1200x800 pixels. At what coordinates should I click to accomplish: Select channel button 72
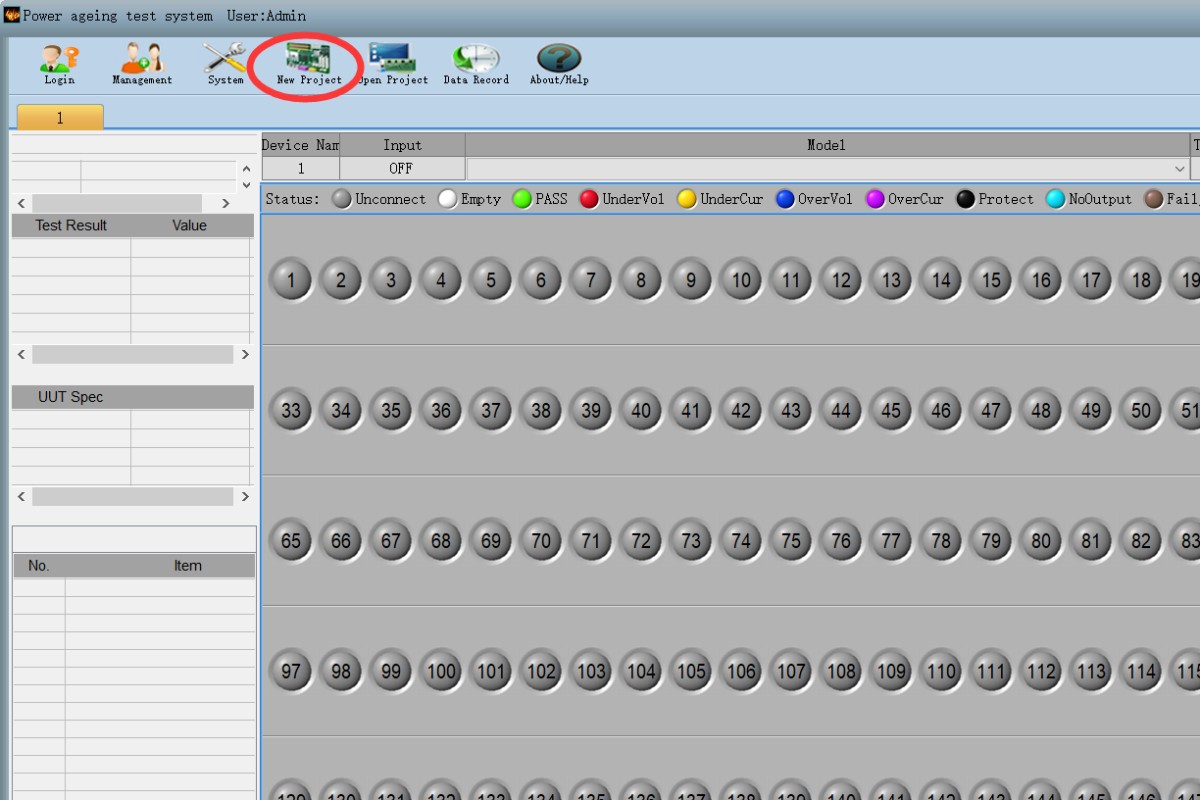pyautogui.click(x=641, y=541)
